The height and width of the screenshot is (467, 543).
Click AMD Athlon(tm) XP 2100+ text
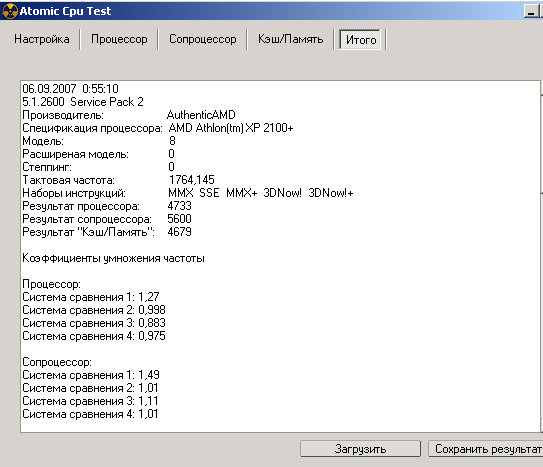pyautogui.click(x=231, y=128)
